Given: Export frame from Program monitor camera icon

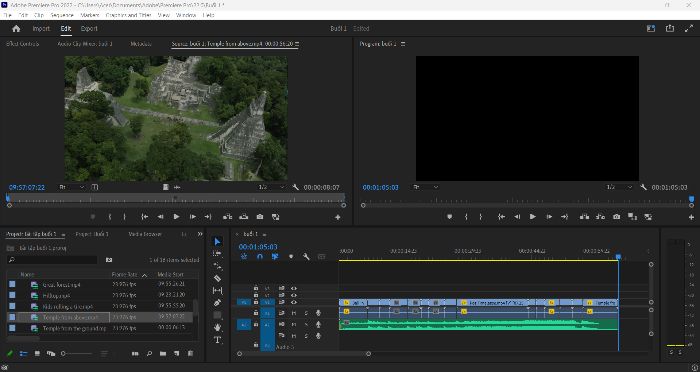Looking at the screenshot, I should 617,217.
